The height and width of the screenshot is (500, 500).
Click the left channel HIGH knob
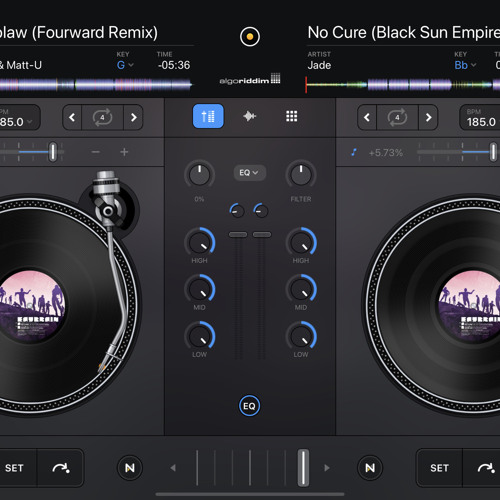(199, 243)
